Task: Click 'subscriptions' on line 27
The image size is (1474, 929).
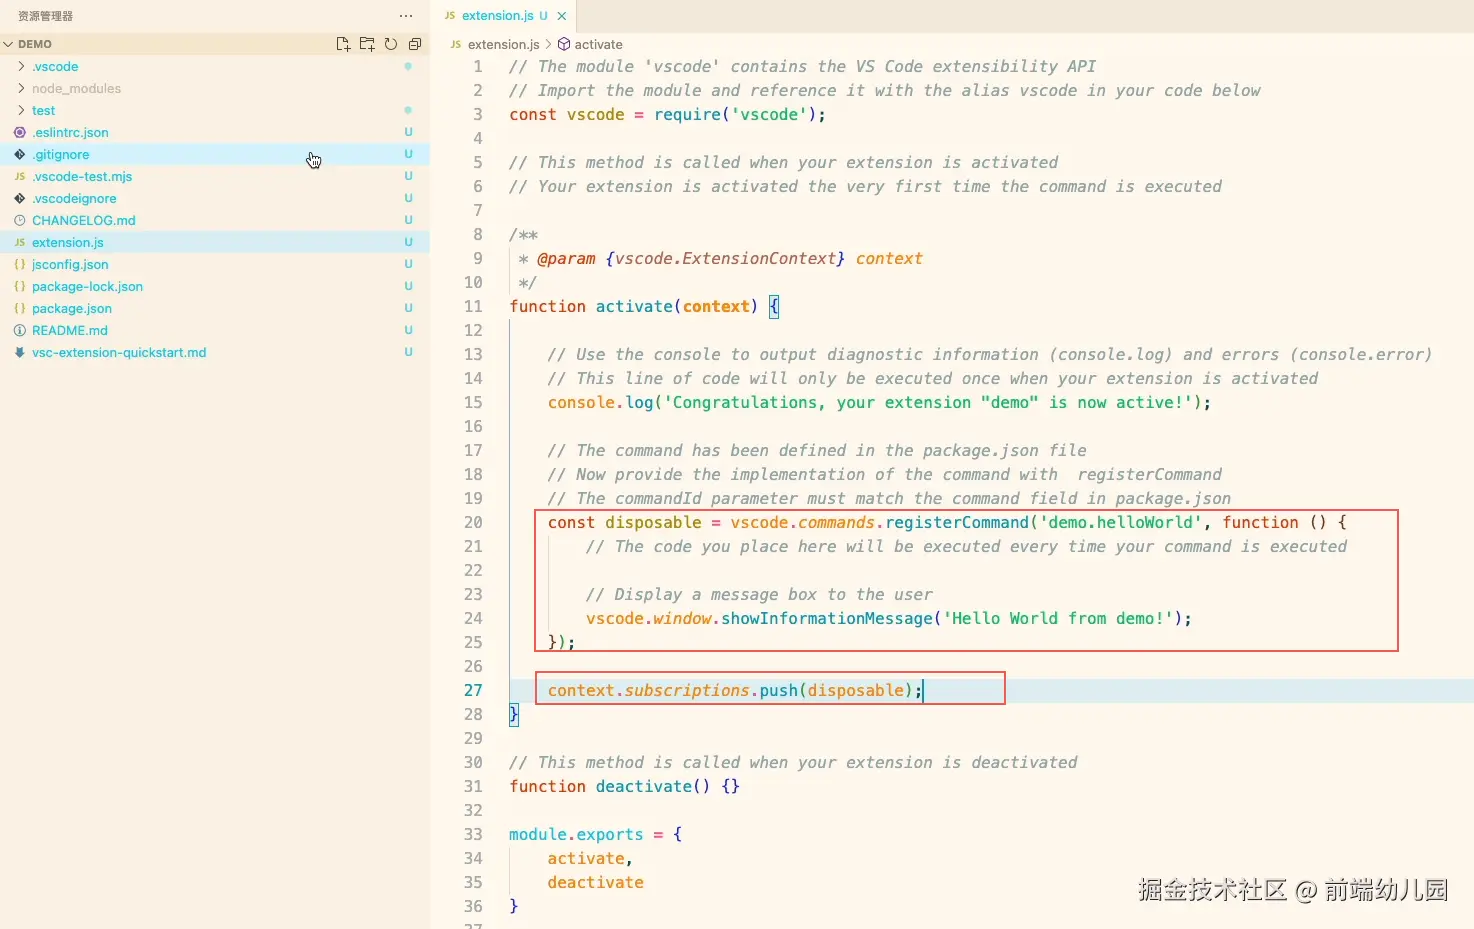Action: point(687,690)
